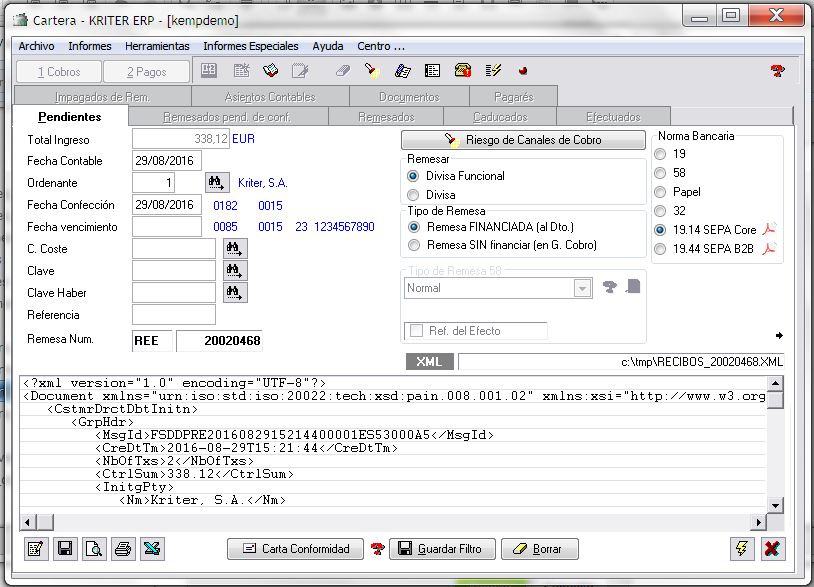
Task: Click the floppy-disk save icon at bottom left
Action: pyautogui.click(x=65, y=549)
